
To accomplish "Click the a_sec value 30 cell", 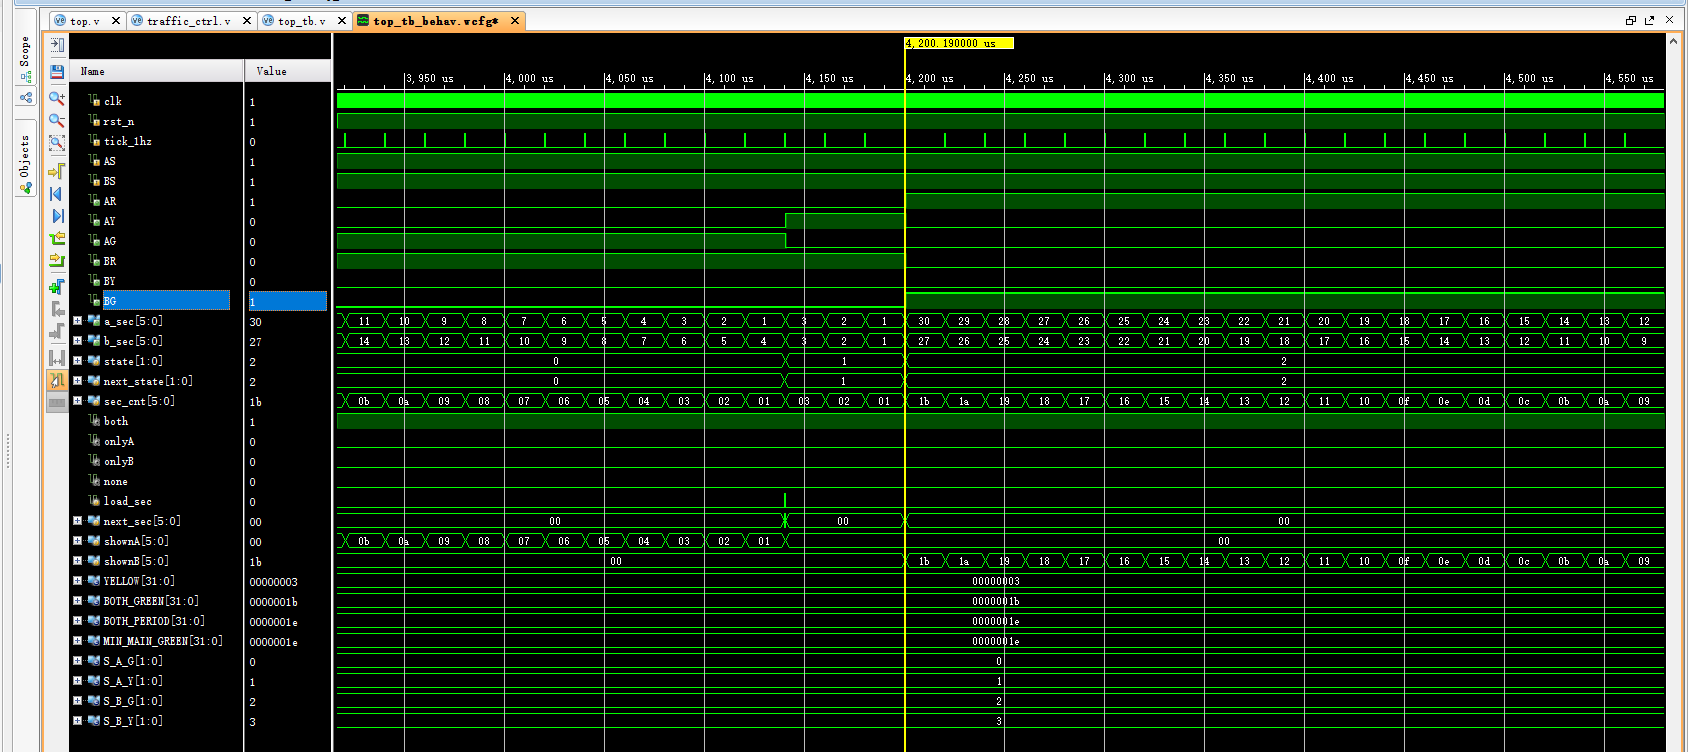I will (x=288, y=321).
